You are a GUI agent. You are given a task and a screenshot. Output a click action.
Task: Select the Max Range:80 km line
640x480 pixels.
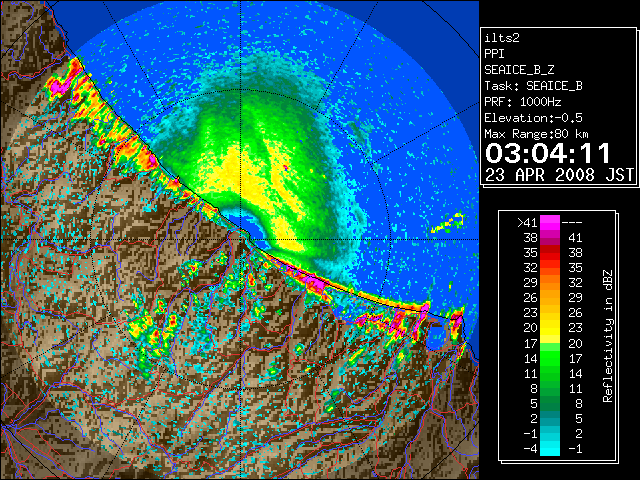pos(537,134)
